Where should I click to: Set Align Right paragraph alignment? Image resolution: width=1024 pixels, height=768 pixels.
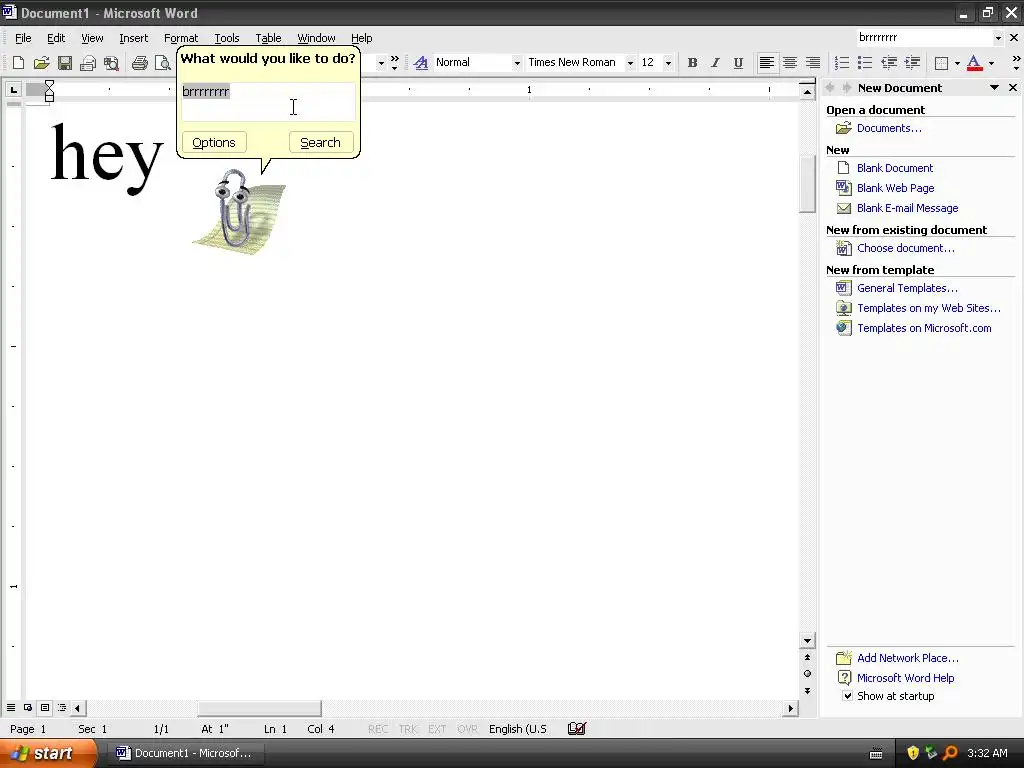click(812, 63)
